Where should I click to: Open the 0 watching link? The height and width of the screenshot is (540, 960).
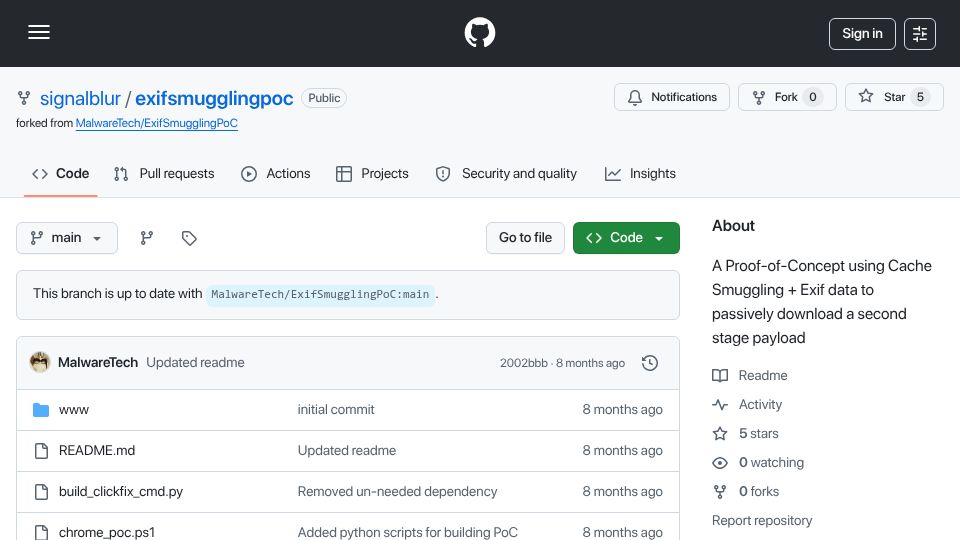pos(758,463)
